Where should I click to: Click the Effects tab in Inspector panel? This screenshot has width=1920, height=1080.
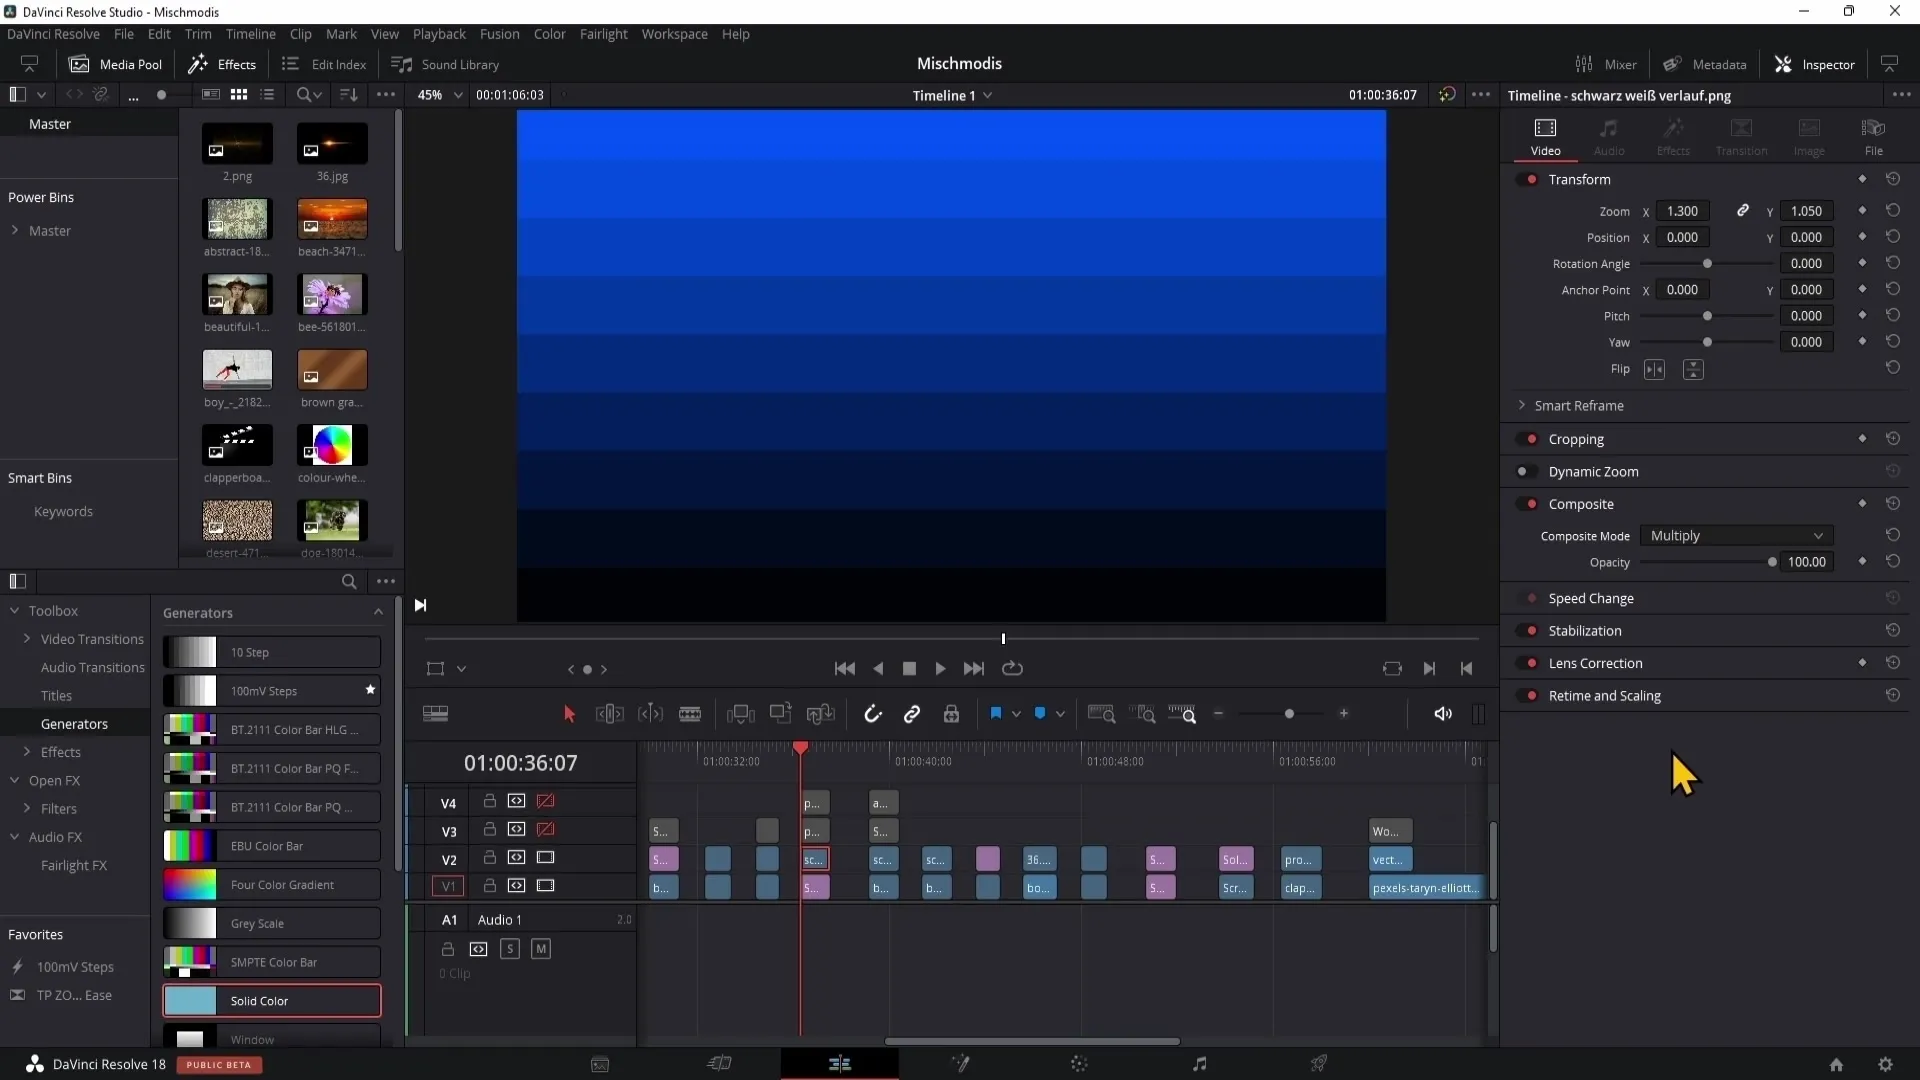pos(1675,136)
